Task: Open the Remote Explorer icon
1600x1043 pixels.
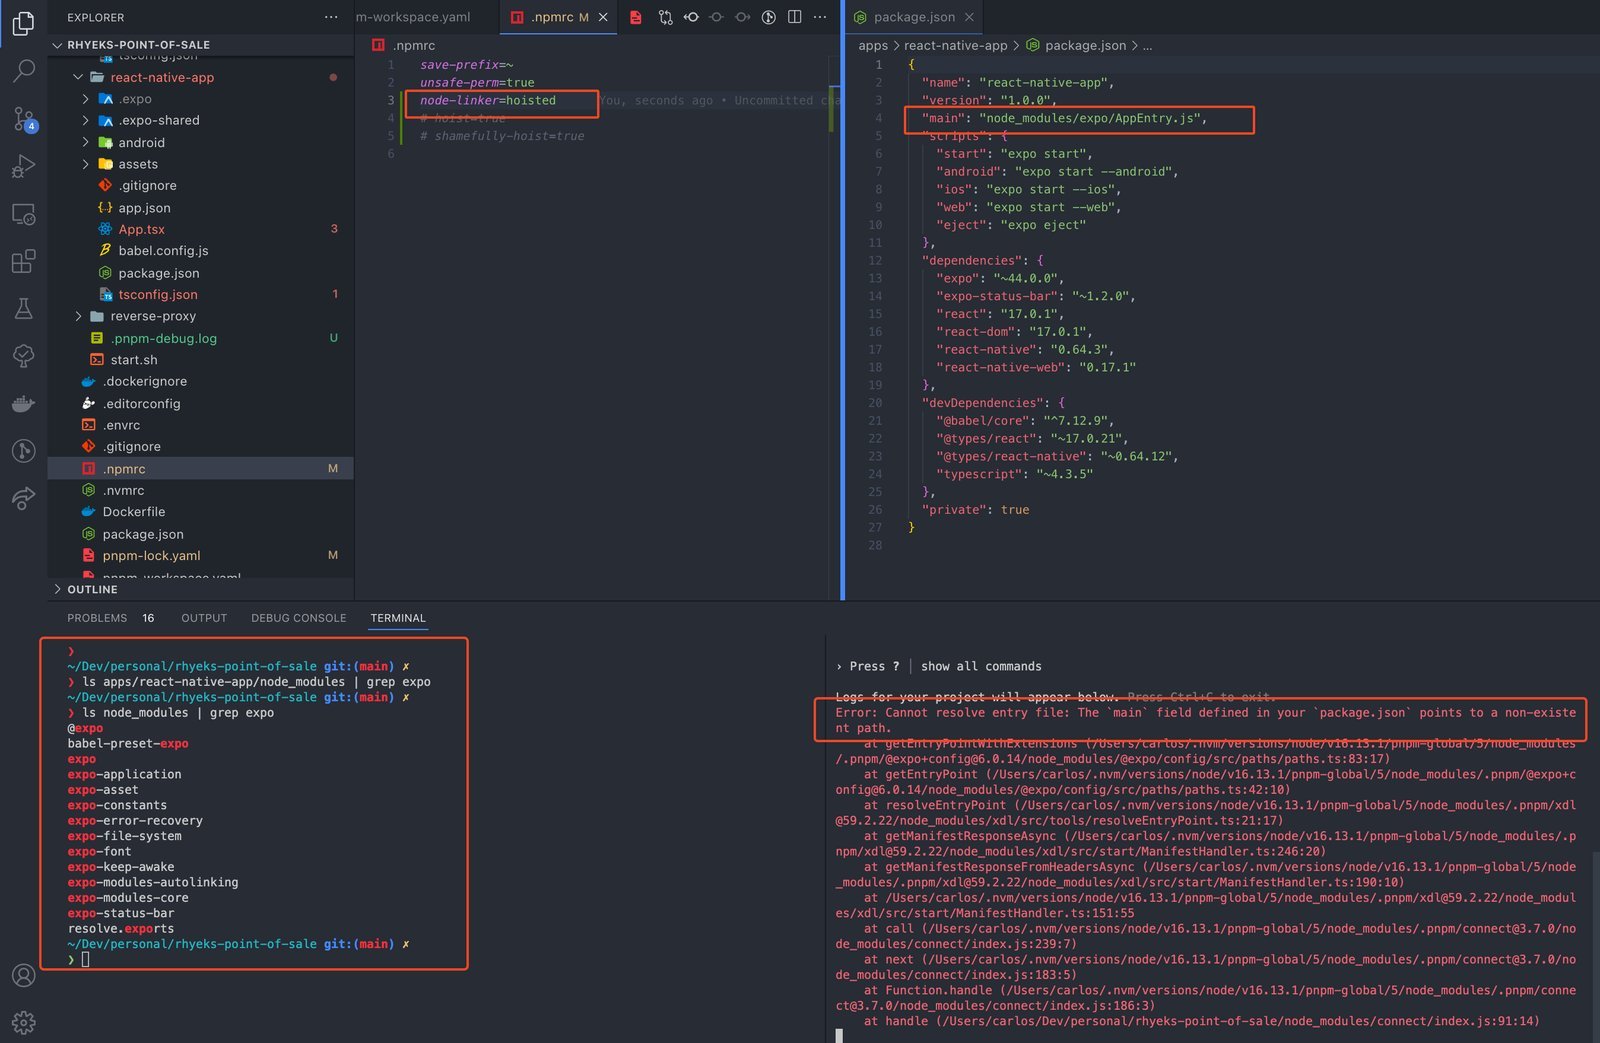Action: tap(23, 214)
